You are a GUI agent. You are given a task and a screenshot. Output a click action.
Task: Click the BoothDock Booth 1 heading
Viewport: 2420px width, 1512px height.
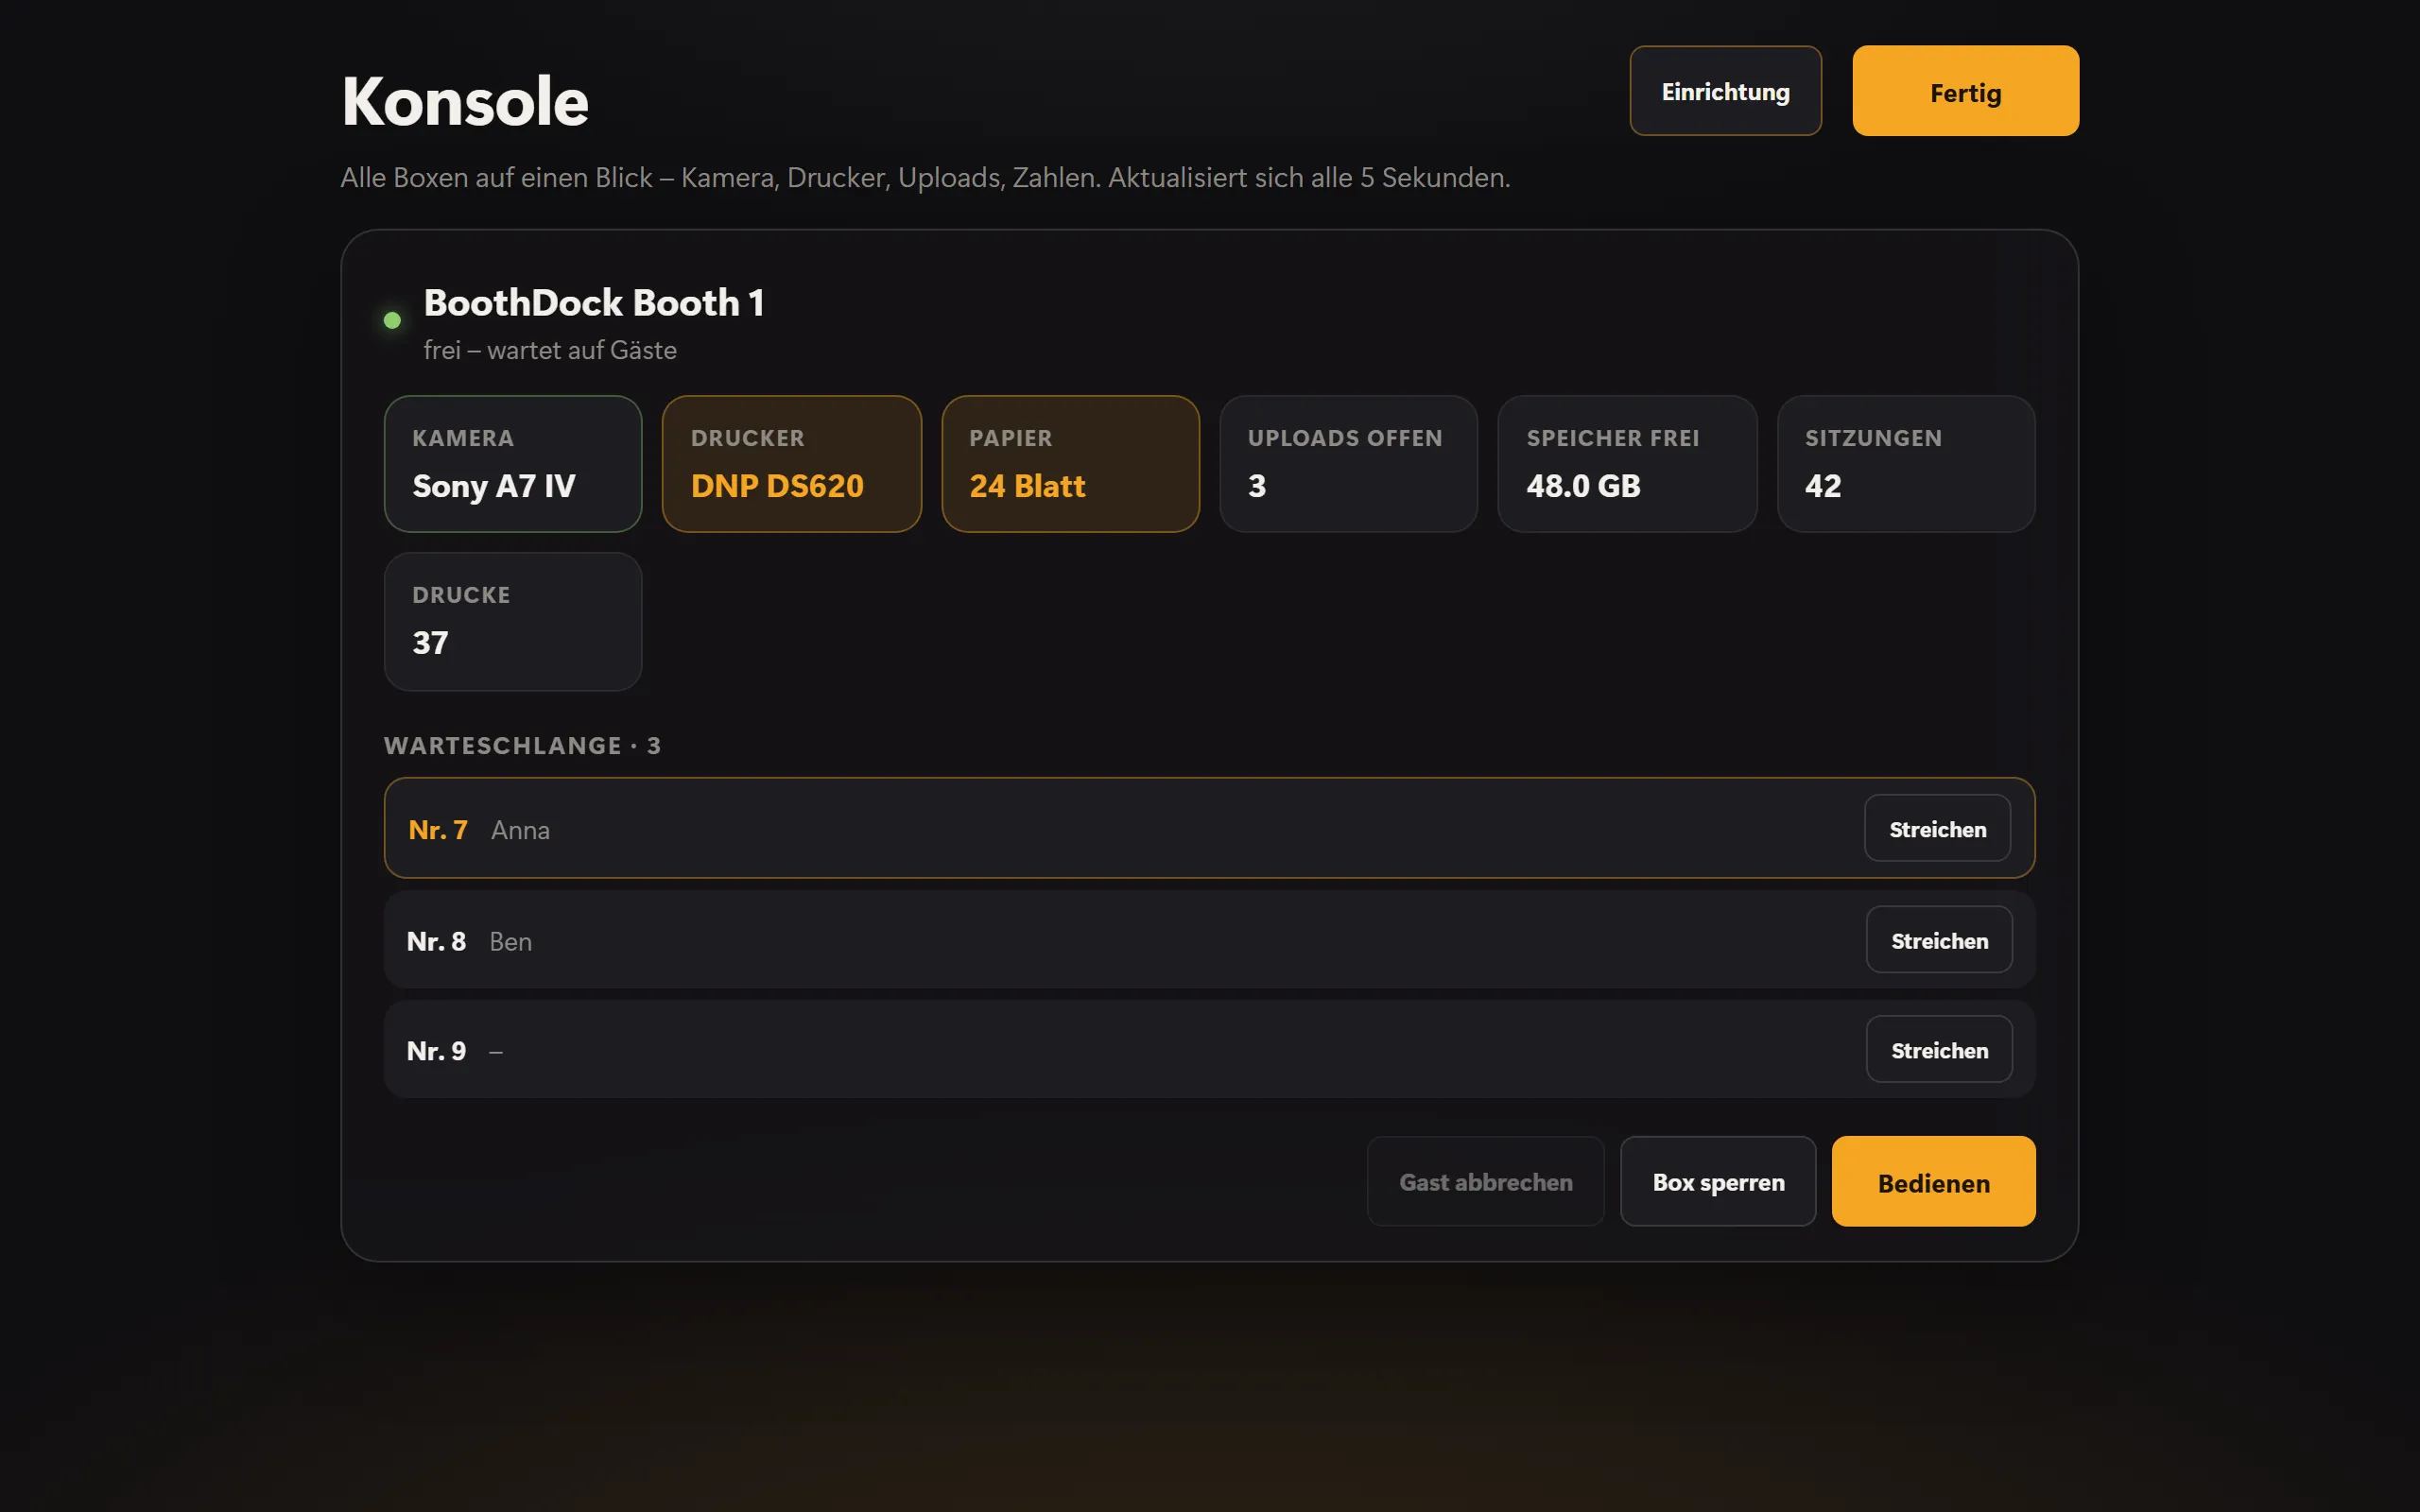coord(594,303)
